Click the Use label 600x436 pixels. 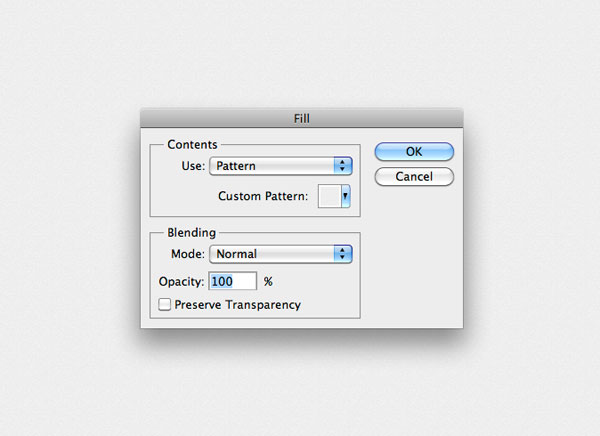(193, 166)
